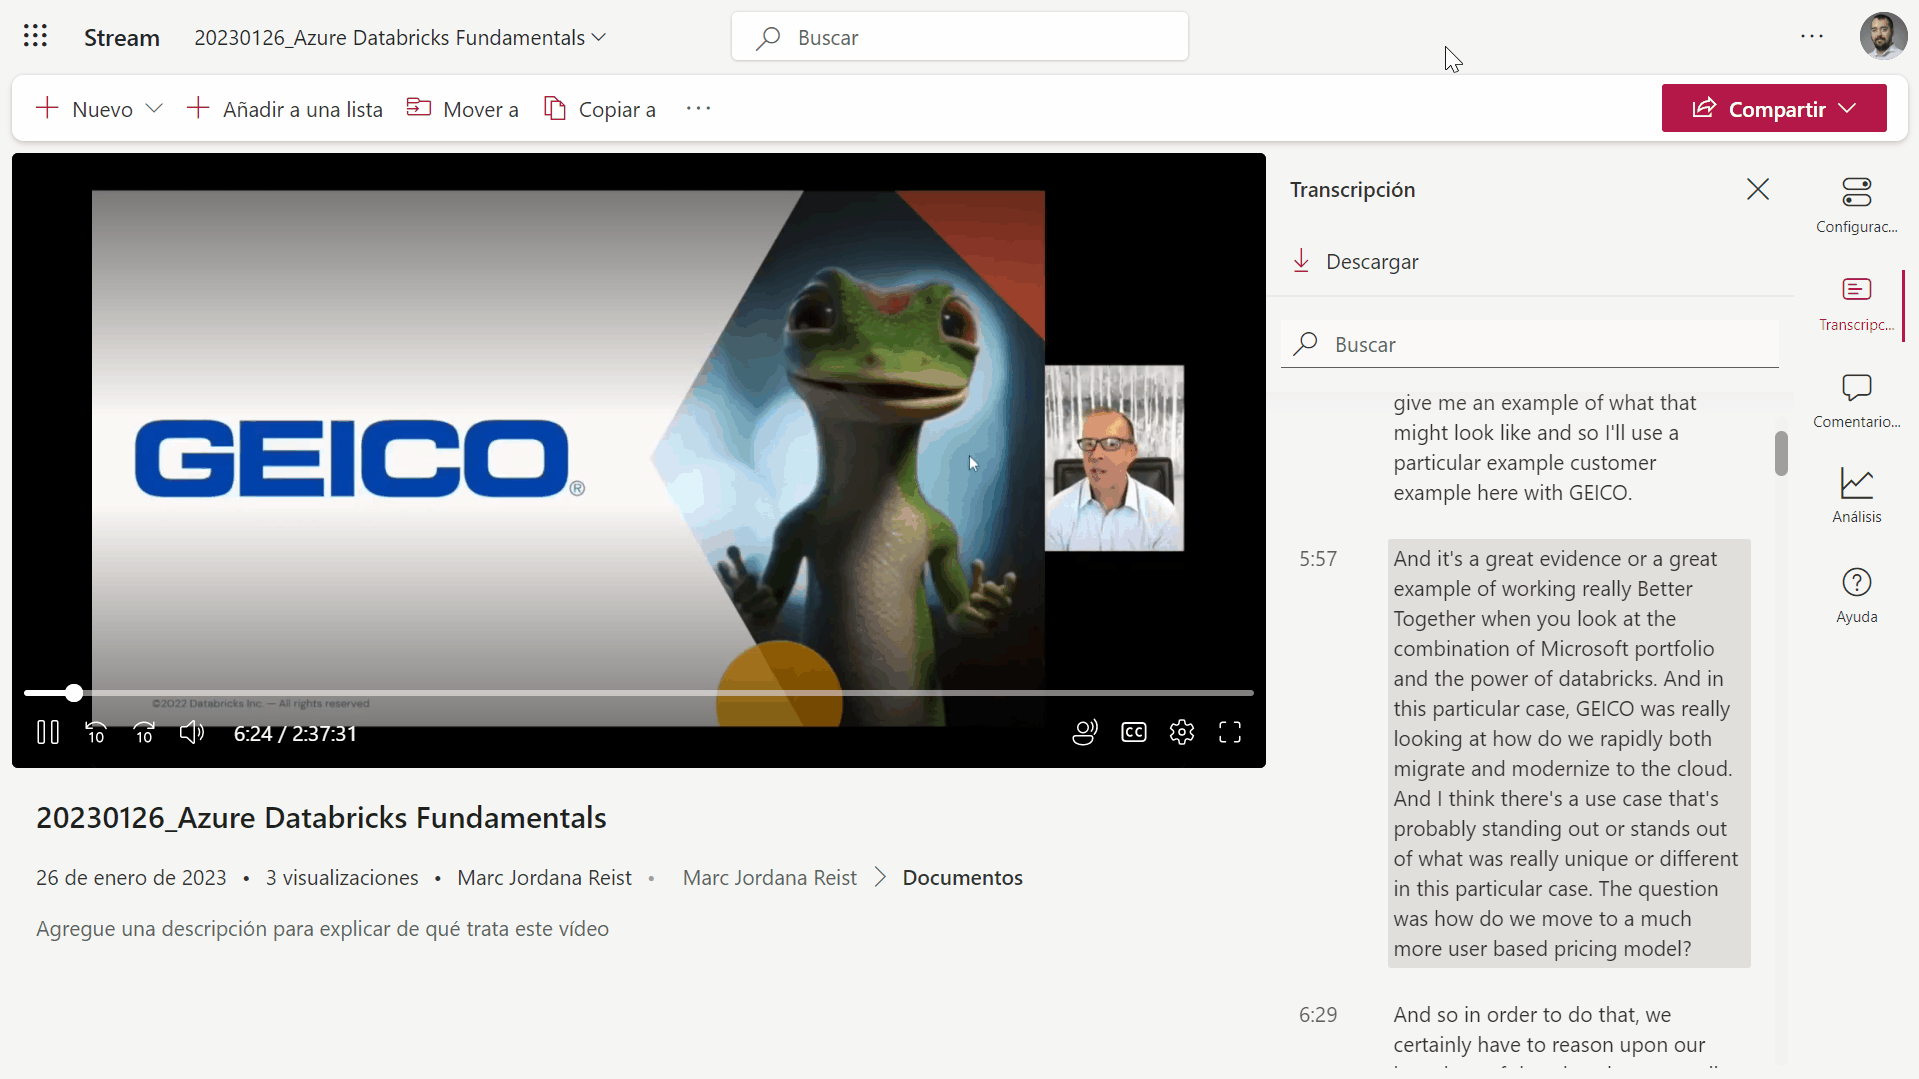Mute the video volume
The height and width of the screenshot is (1079, 1919).
(192, 733)
